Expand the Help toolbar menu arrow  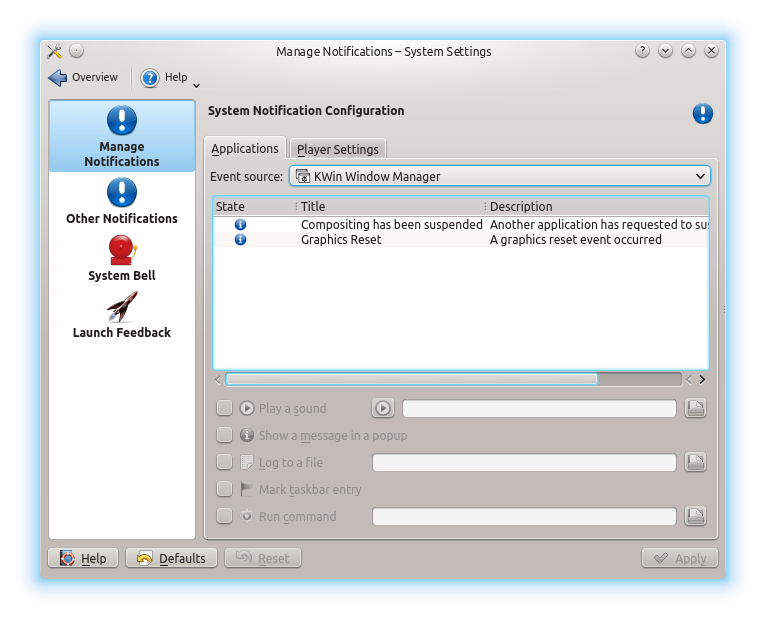(x=196, y=84)
